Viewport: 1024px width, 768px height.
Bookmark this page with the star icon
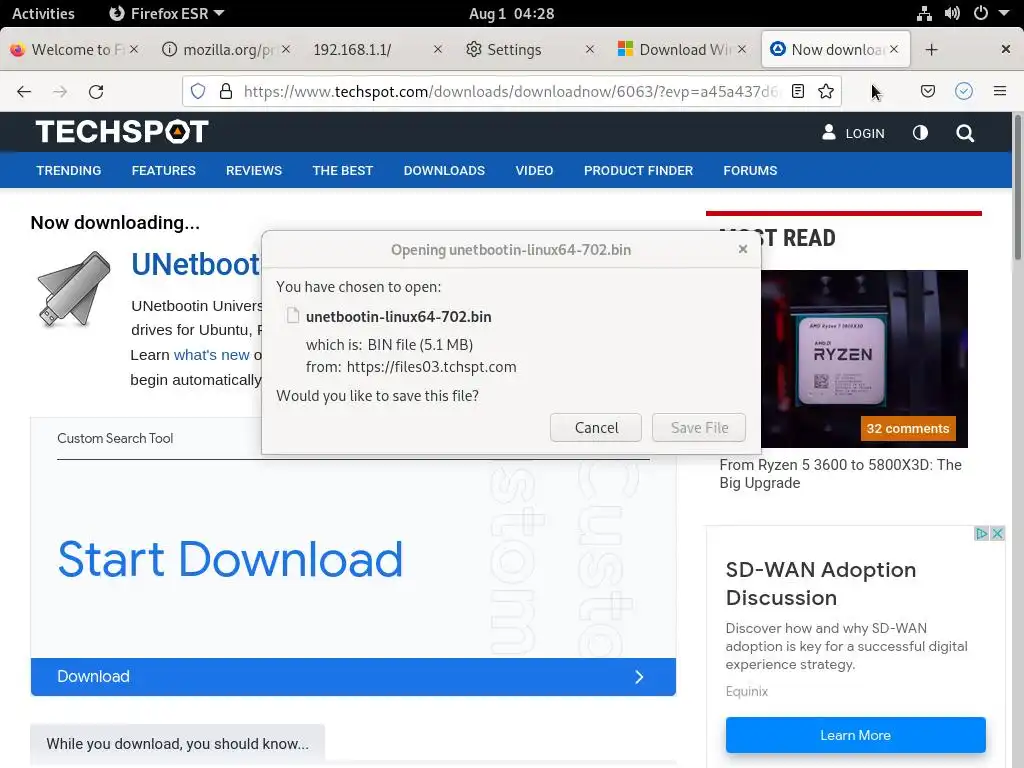825,91
